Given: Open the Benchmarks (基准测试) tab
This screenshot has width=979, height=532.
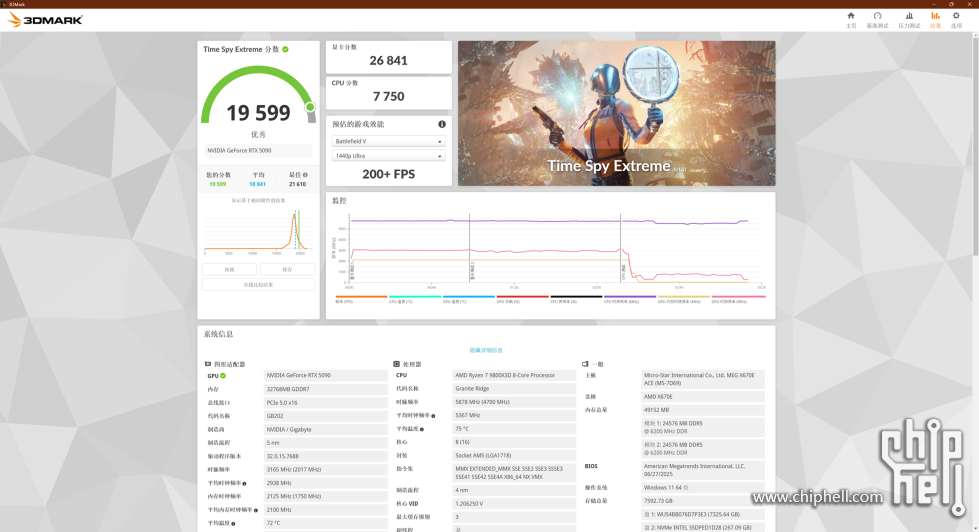Looking at the screenshot, I should coord(877,20).
